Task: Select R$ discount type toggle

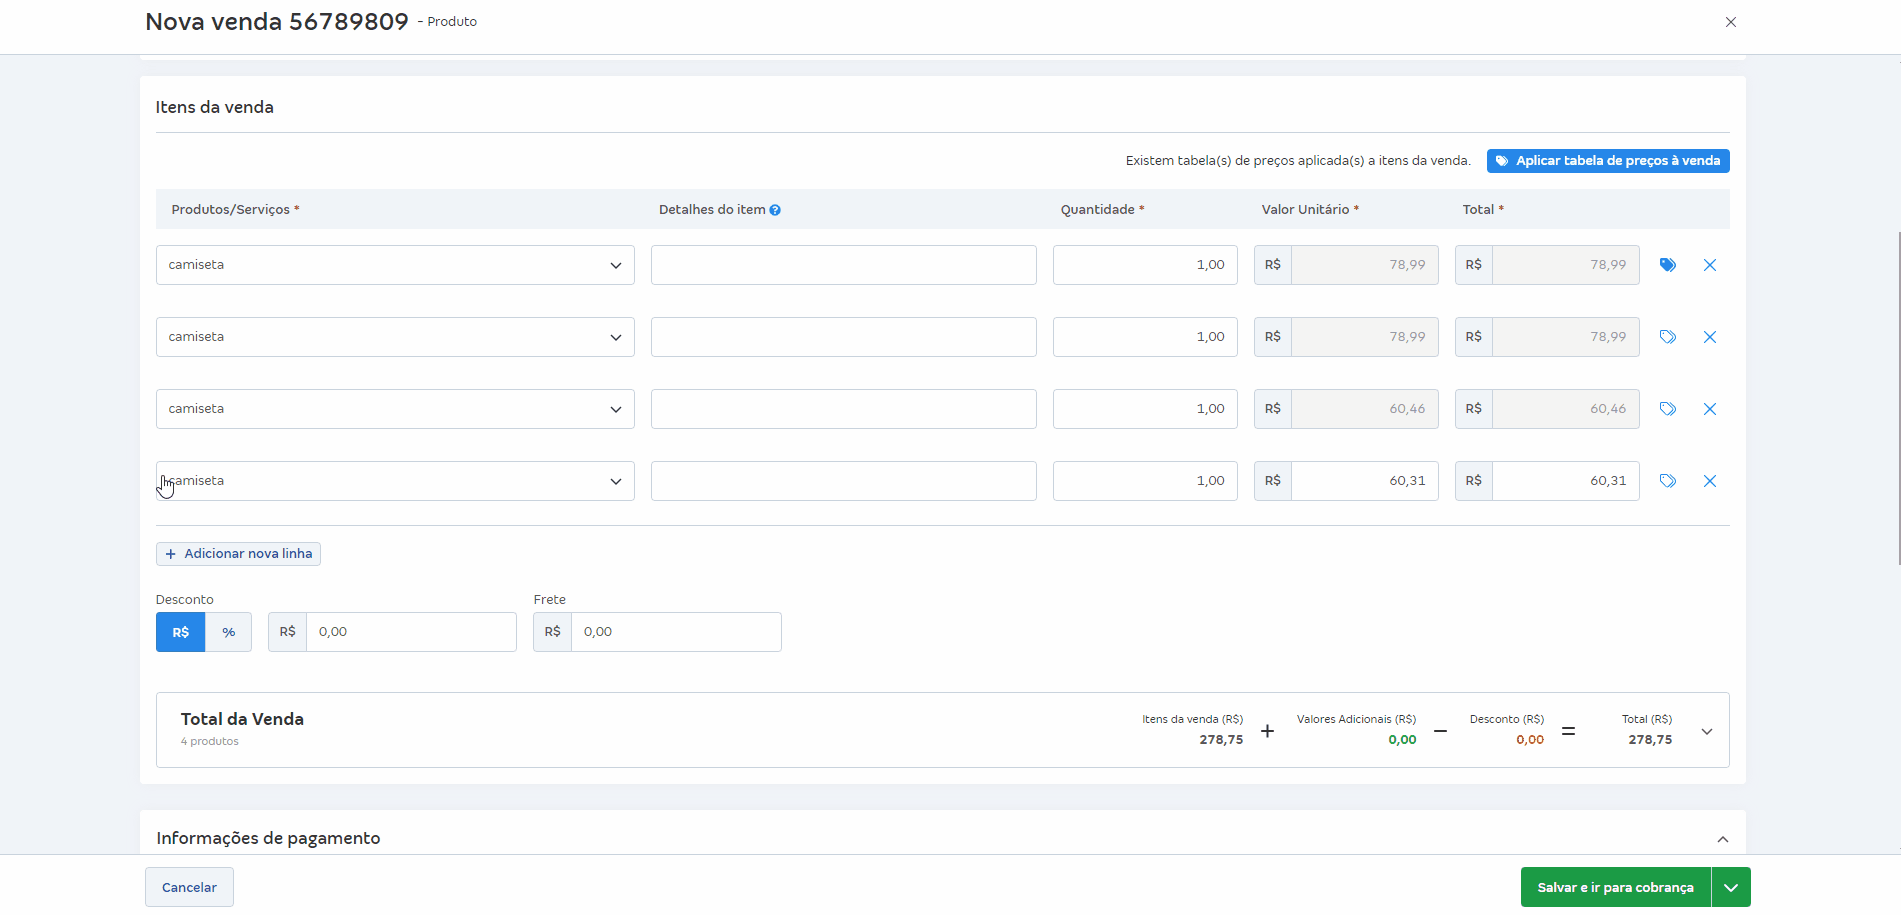Action: pos(181,632)
